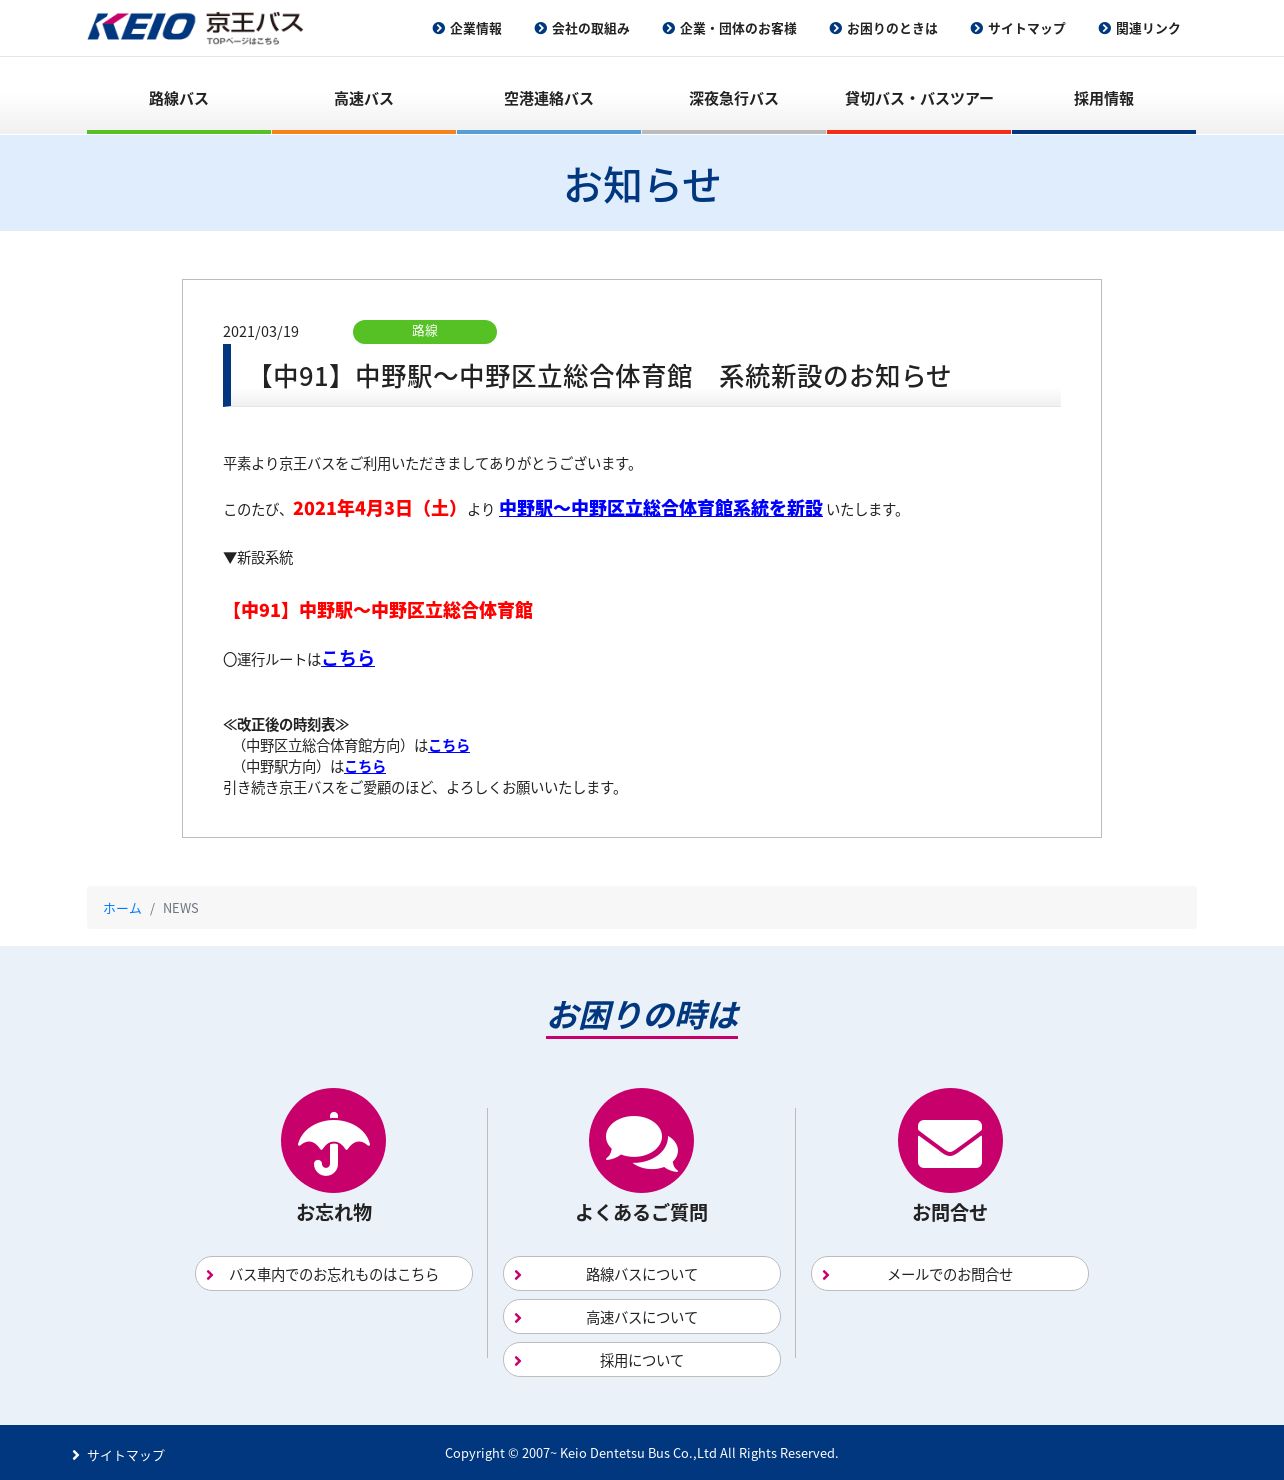The height and width of the screenshot is (1480, 1284).
Task: Click the ≪改正後の時刻表≫ label
Action: coord(286,724)
